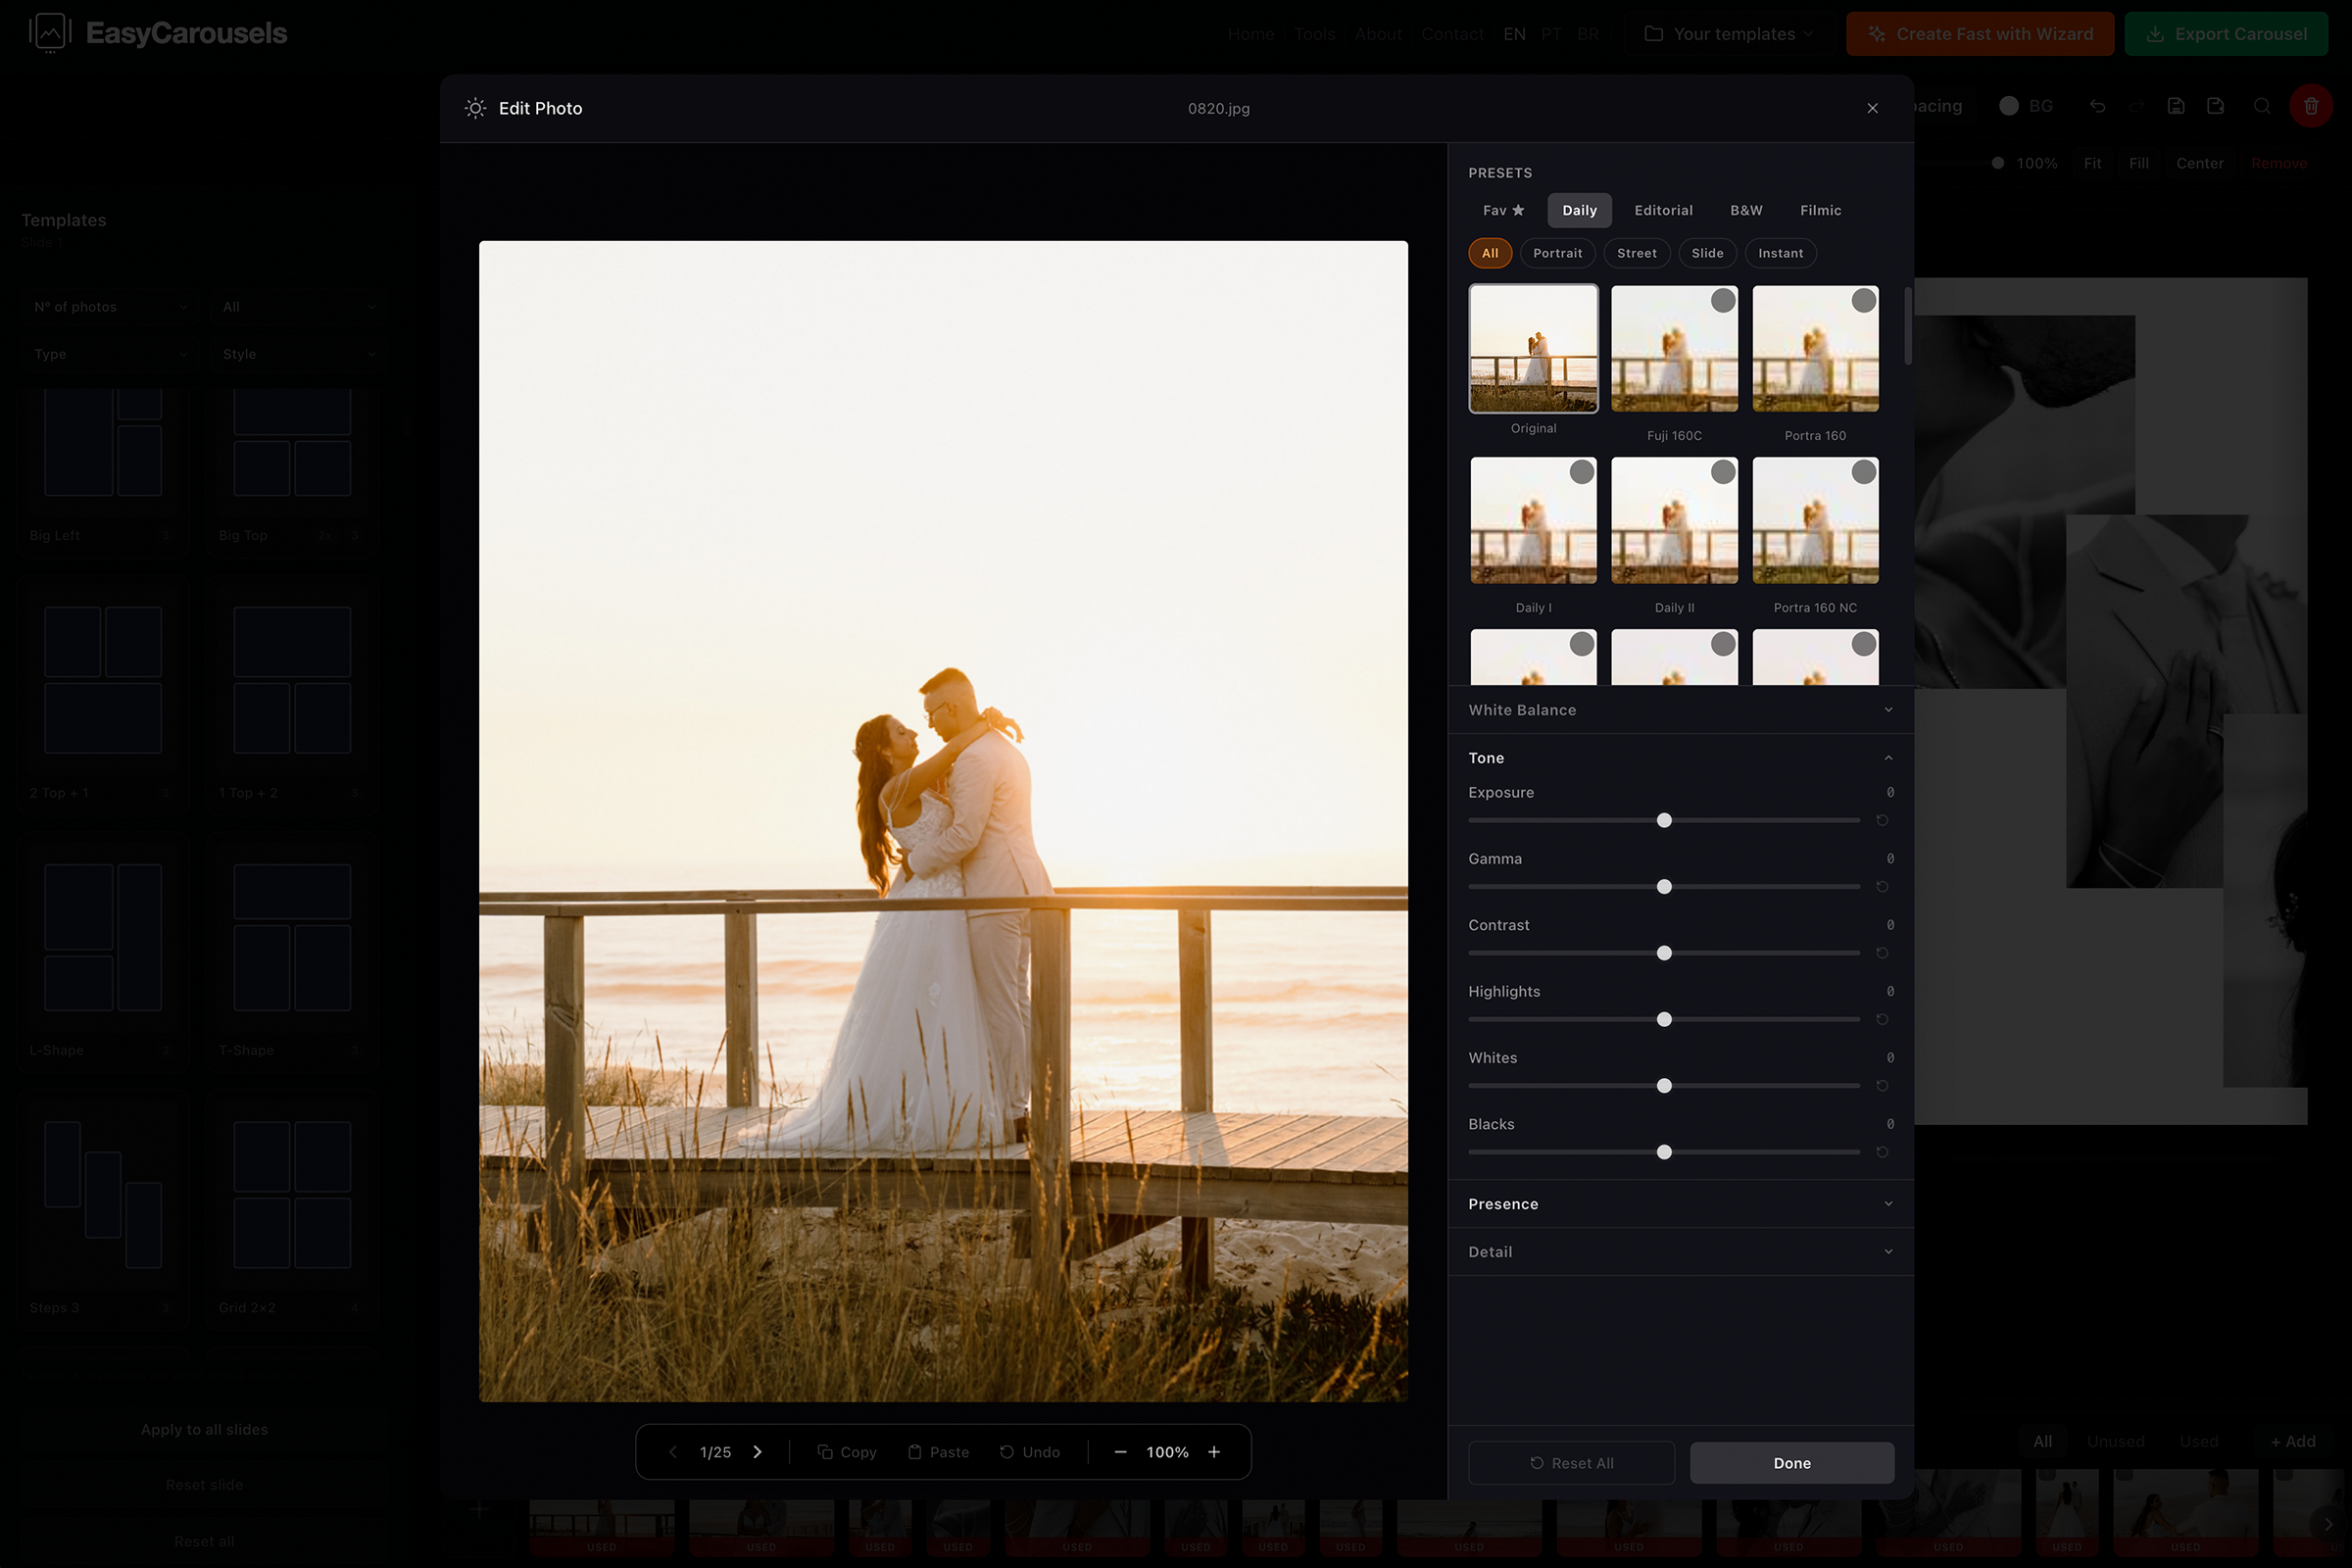
Task: Switch to the Filmic presets tab
Action: [x=1820, y=210]
